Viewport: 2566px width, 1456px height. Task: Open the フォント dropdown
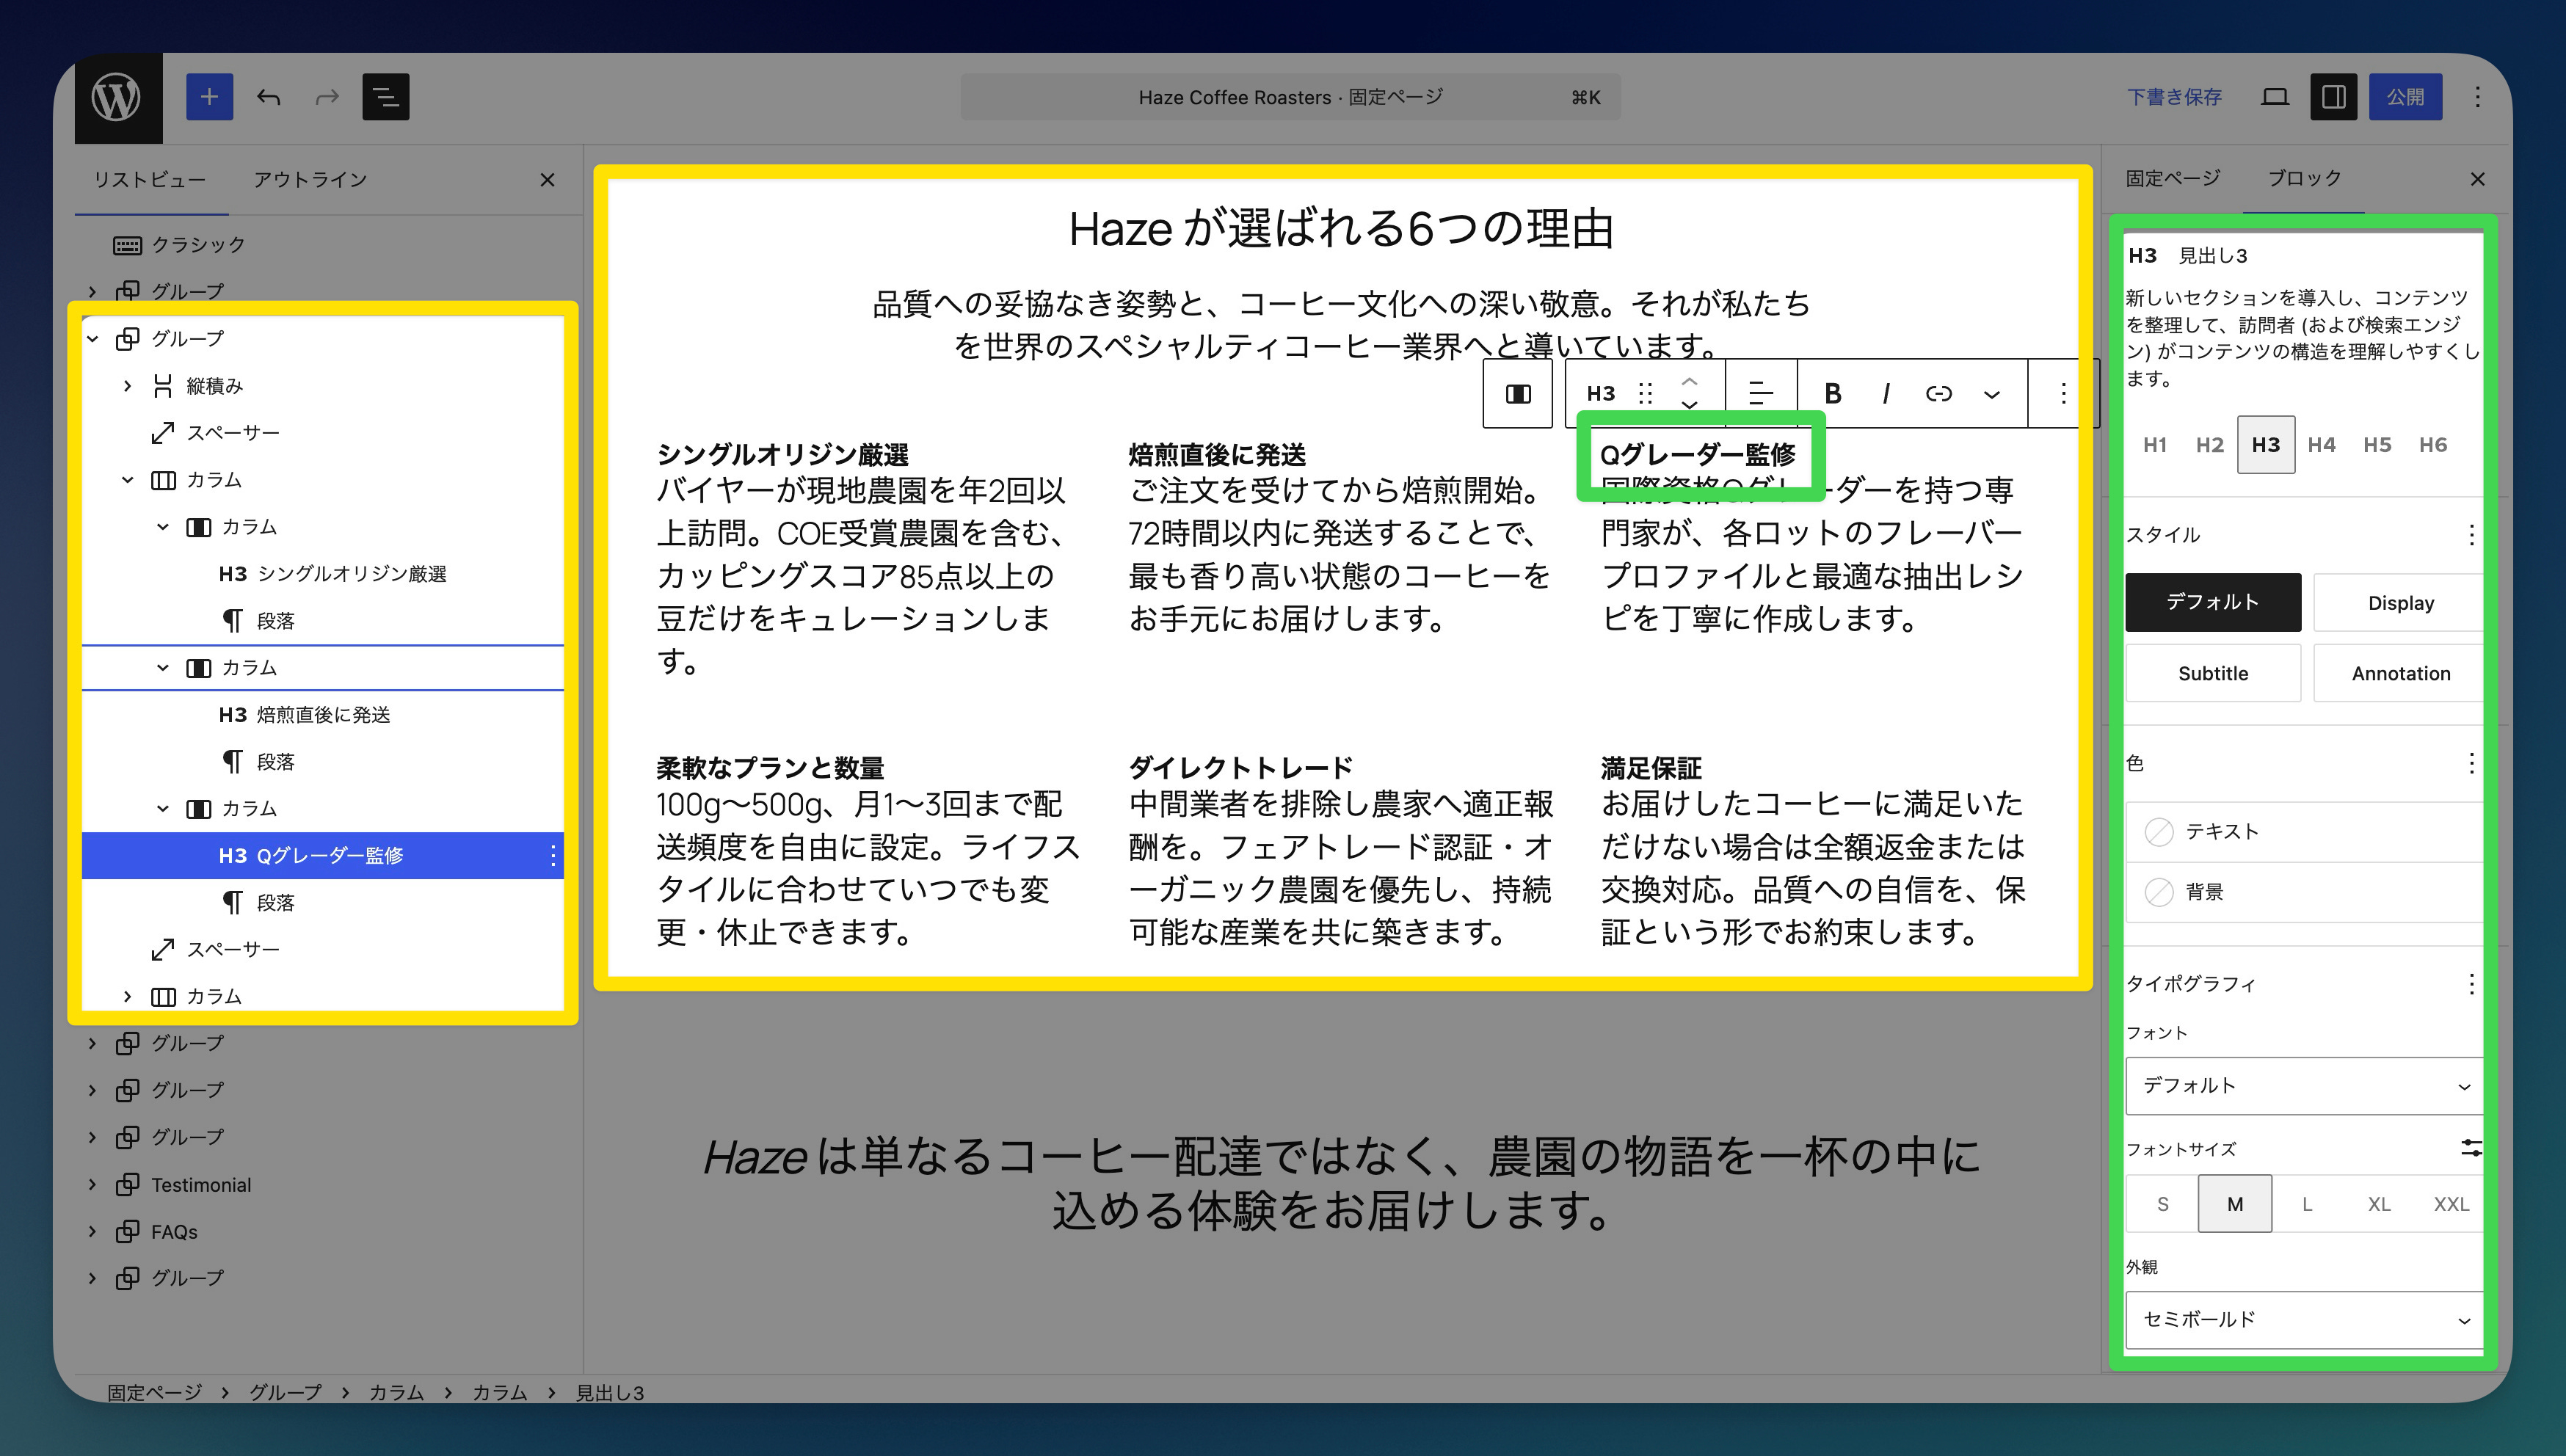point(2305,1086)
